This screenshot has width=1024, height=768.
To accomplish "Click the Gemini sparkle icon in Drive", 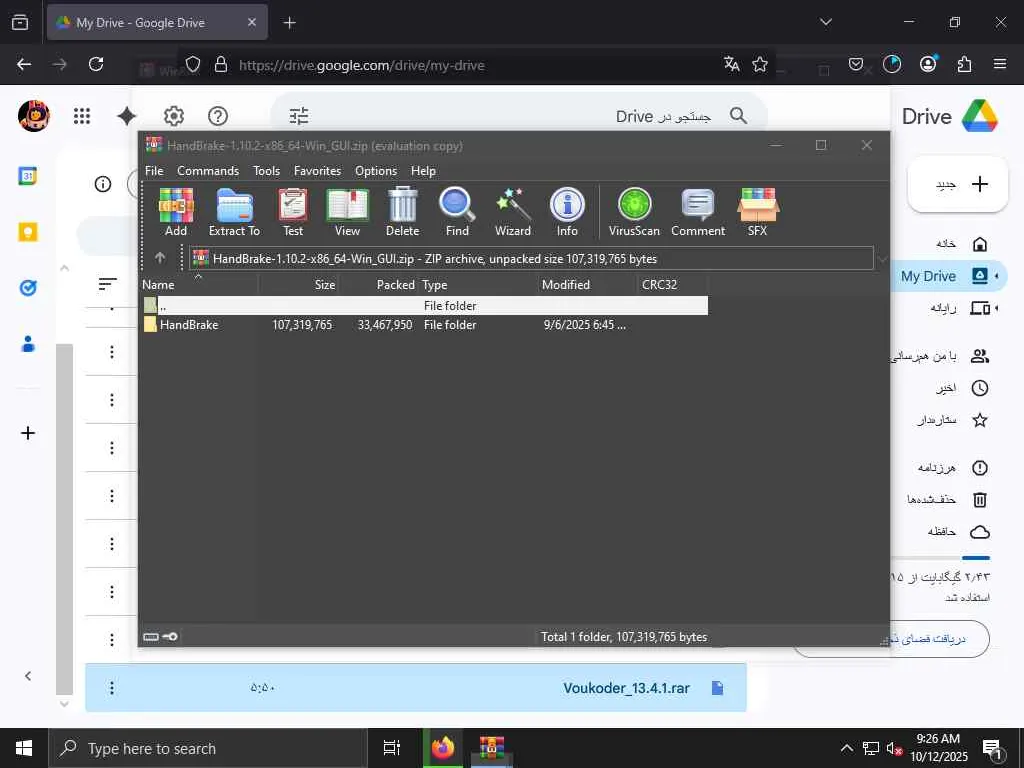I will [x=127, y=116].
